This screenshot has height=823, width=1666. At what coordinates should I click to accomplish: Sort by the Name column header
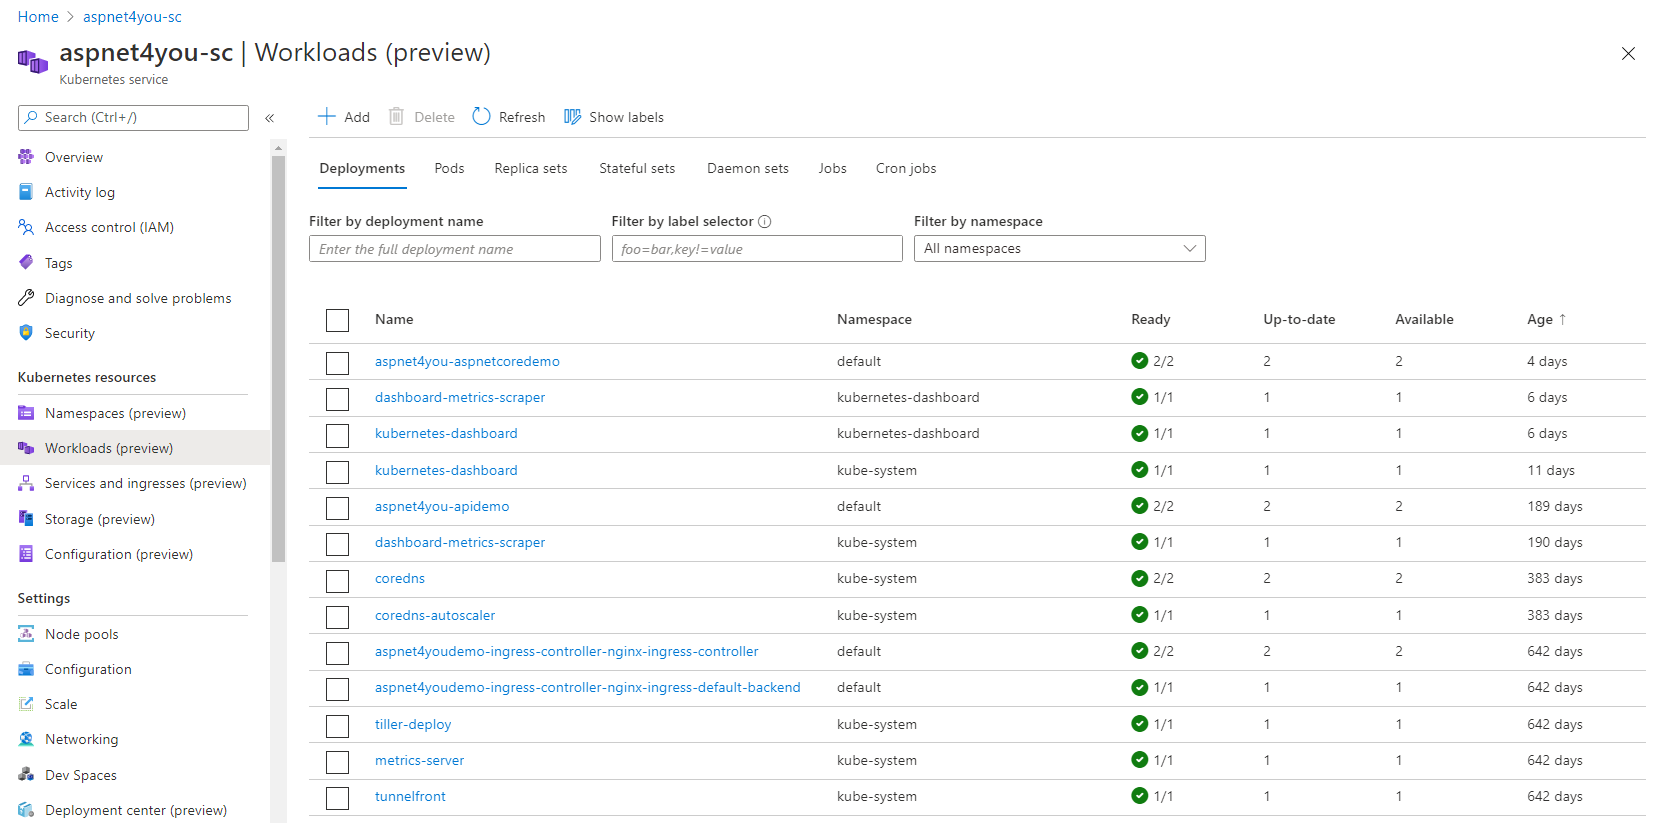click(x=394, y=319)
